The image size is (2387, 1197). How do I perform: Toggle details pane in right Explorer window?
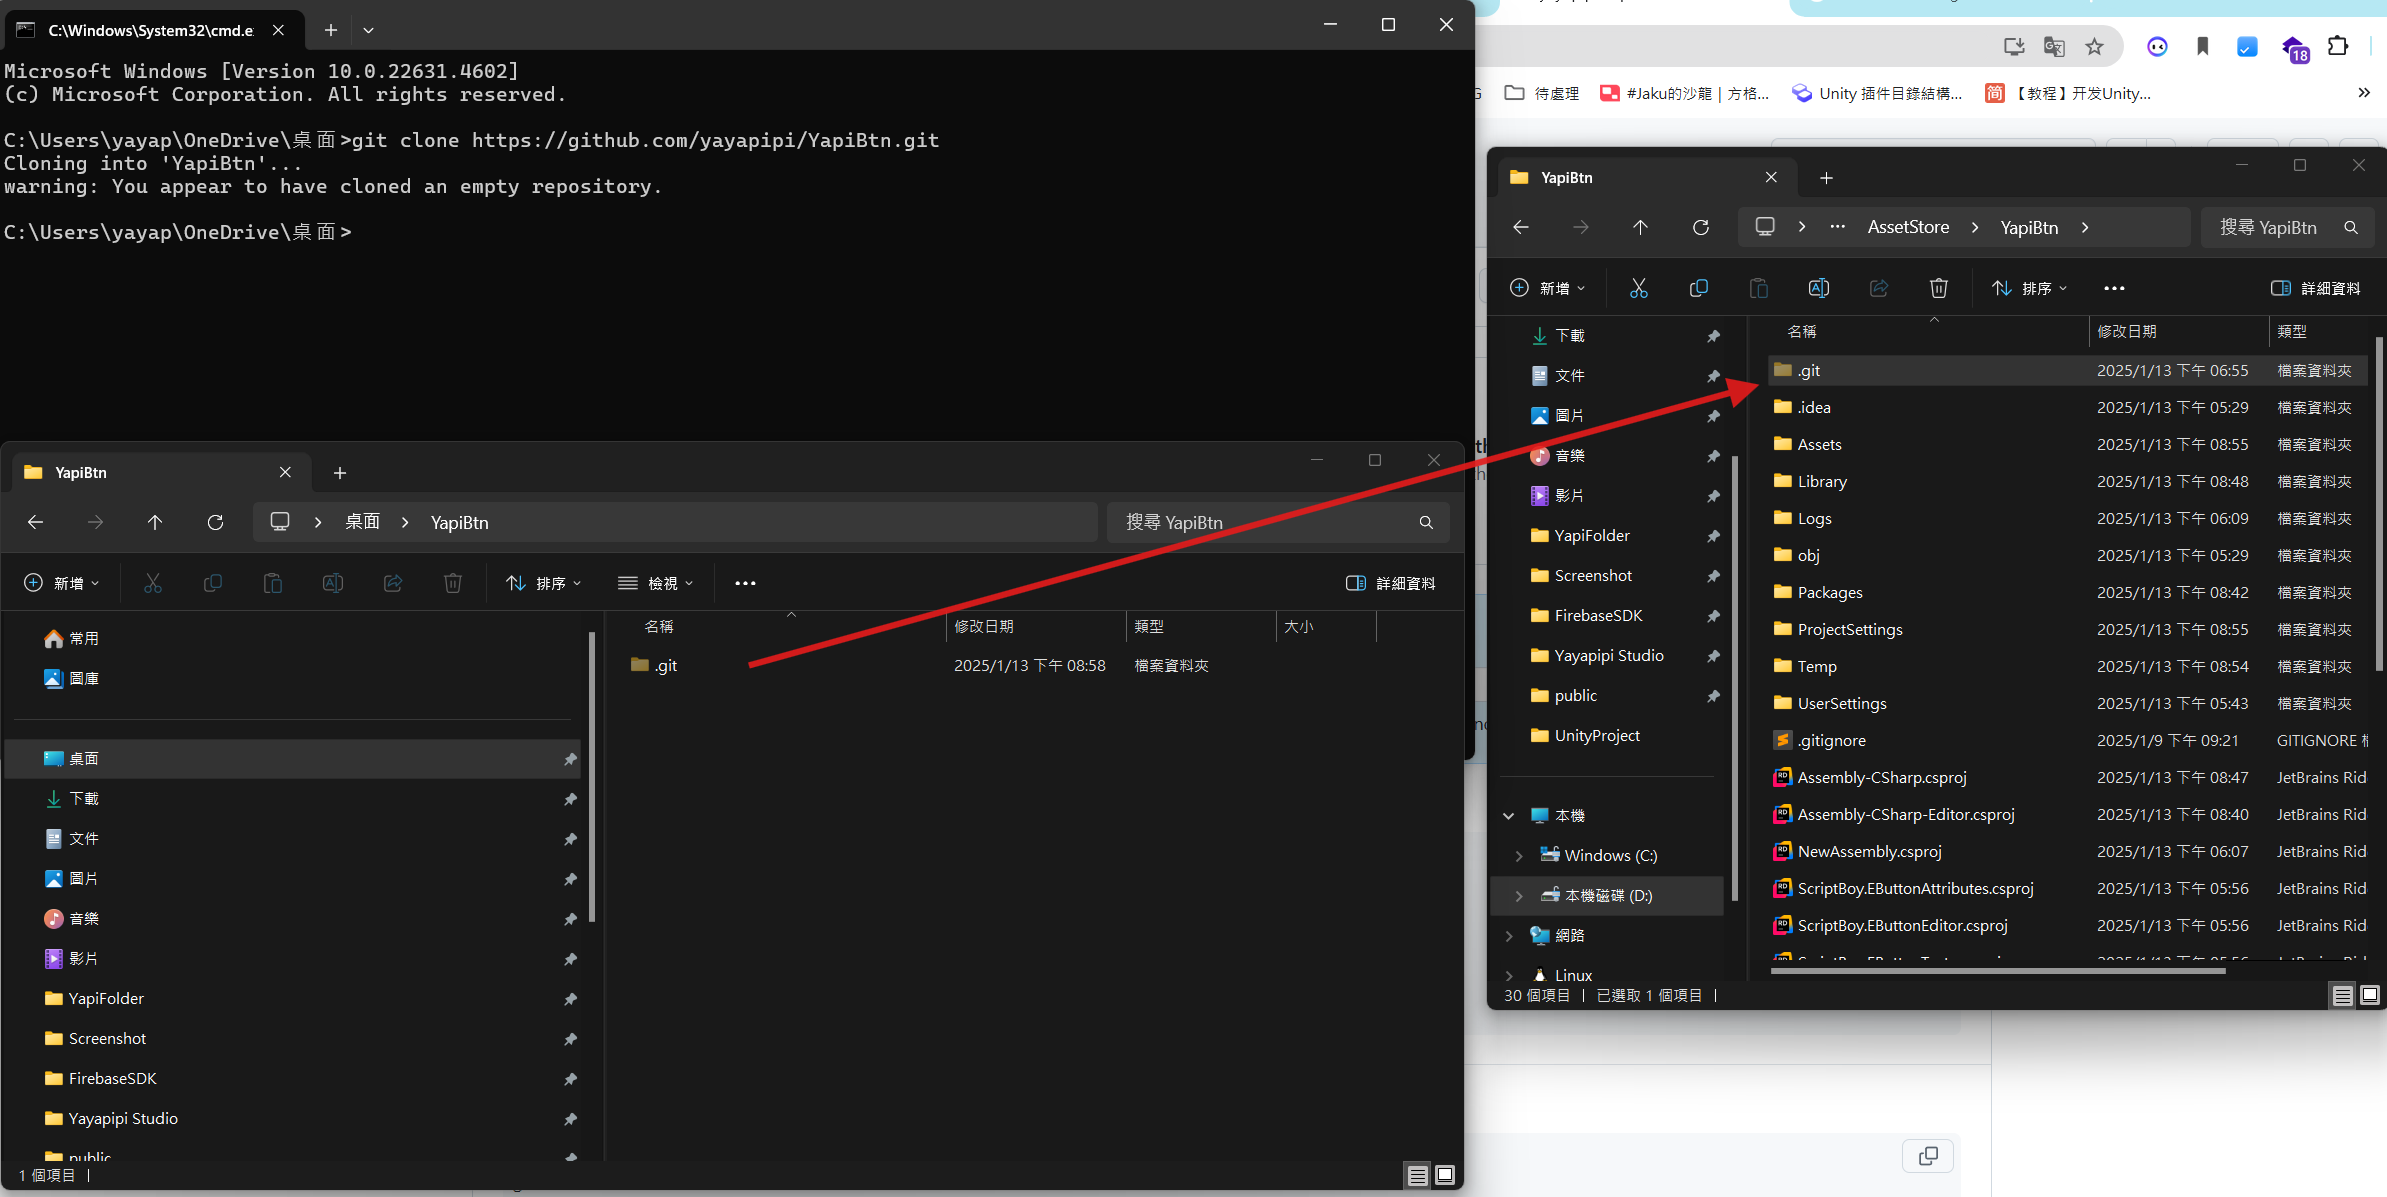coord(2315,288)
